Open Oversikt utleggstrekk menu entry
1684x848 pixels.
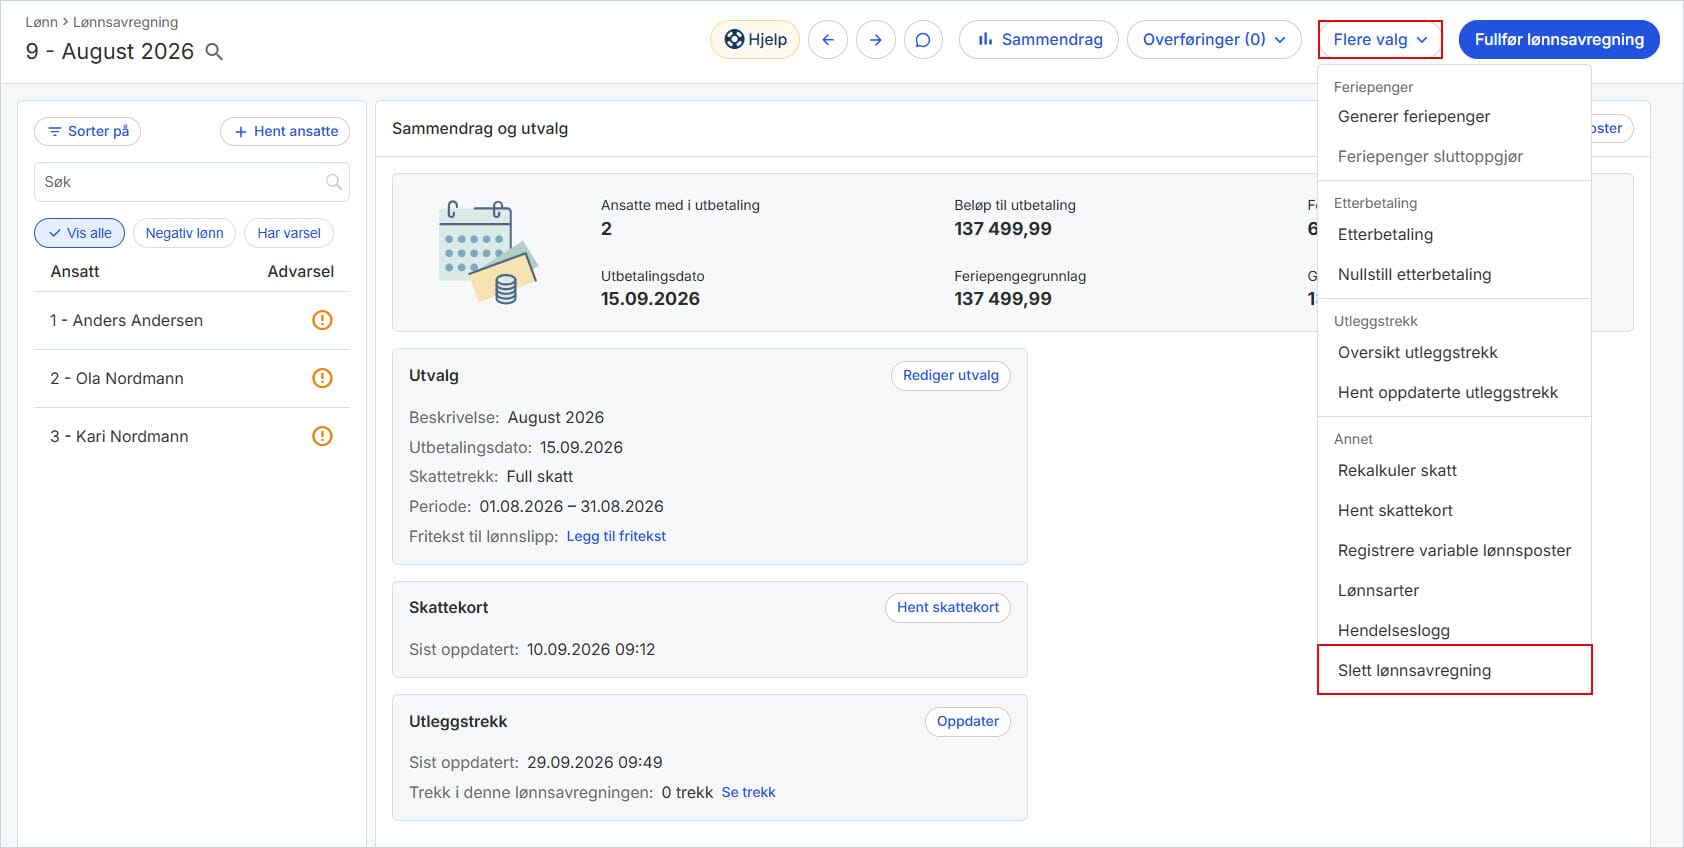pos(1454,352)
